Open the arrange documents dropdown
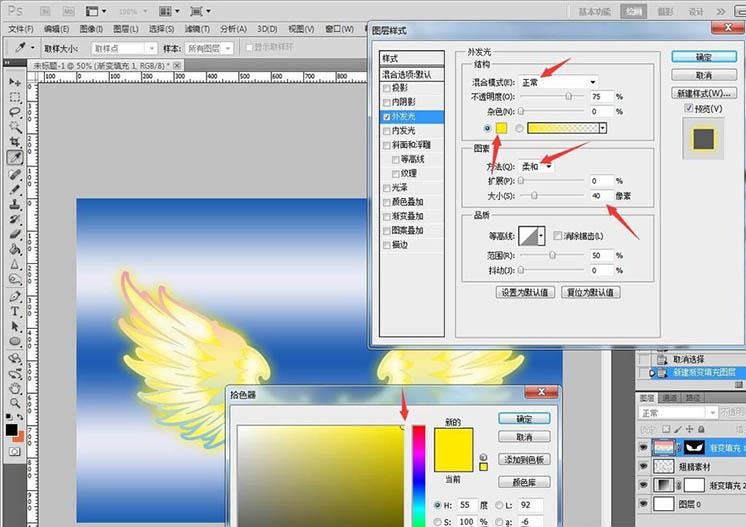This screenshot has width=746, height=527. pos(169,11)
